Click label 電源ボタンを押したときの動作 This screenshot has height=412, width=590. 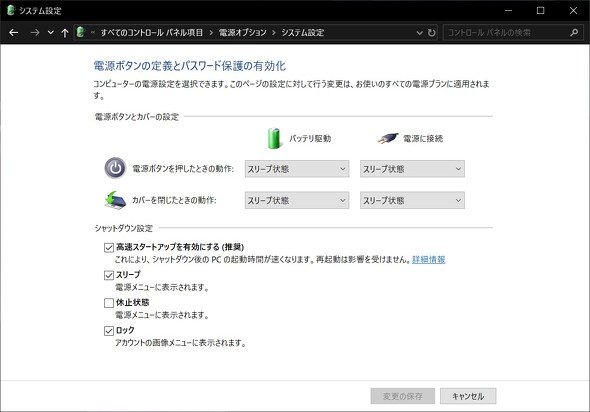(x=183, y=169)
